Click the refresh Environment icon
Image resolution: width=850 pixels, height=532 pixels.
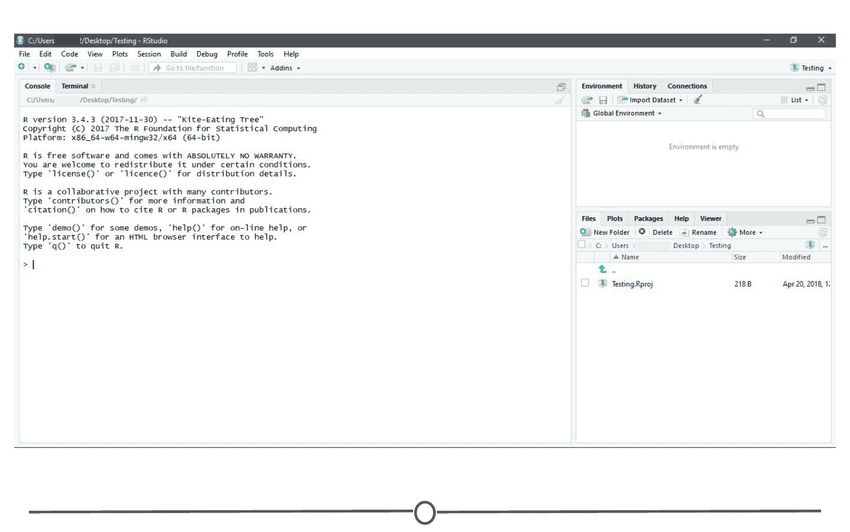823,100
